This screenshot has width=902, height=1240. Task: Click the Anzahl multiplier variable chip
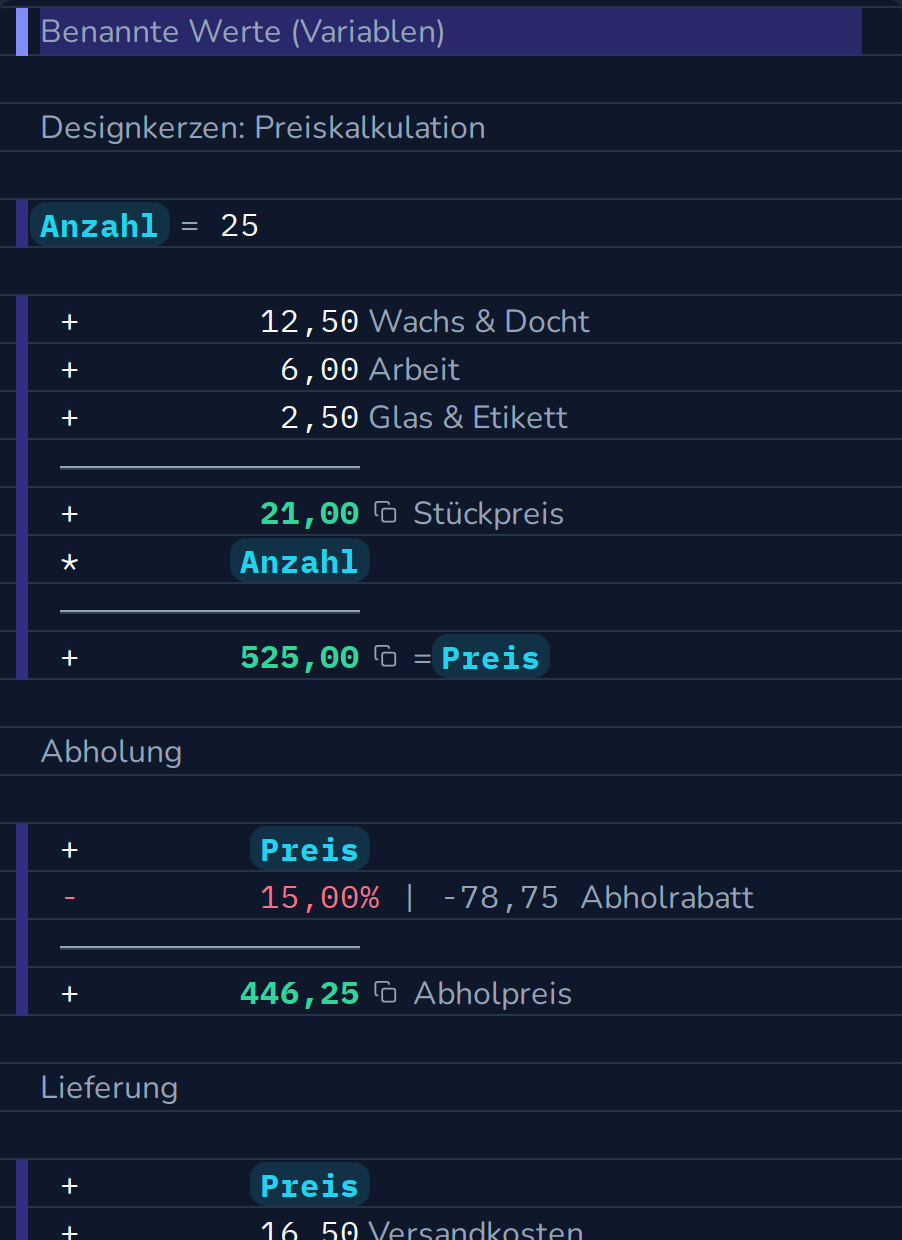click(x=300, y=561)
